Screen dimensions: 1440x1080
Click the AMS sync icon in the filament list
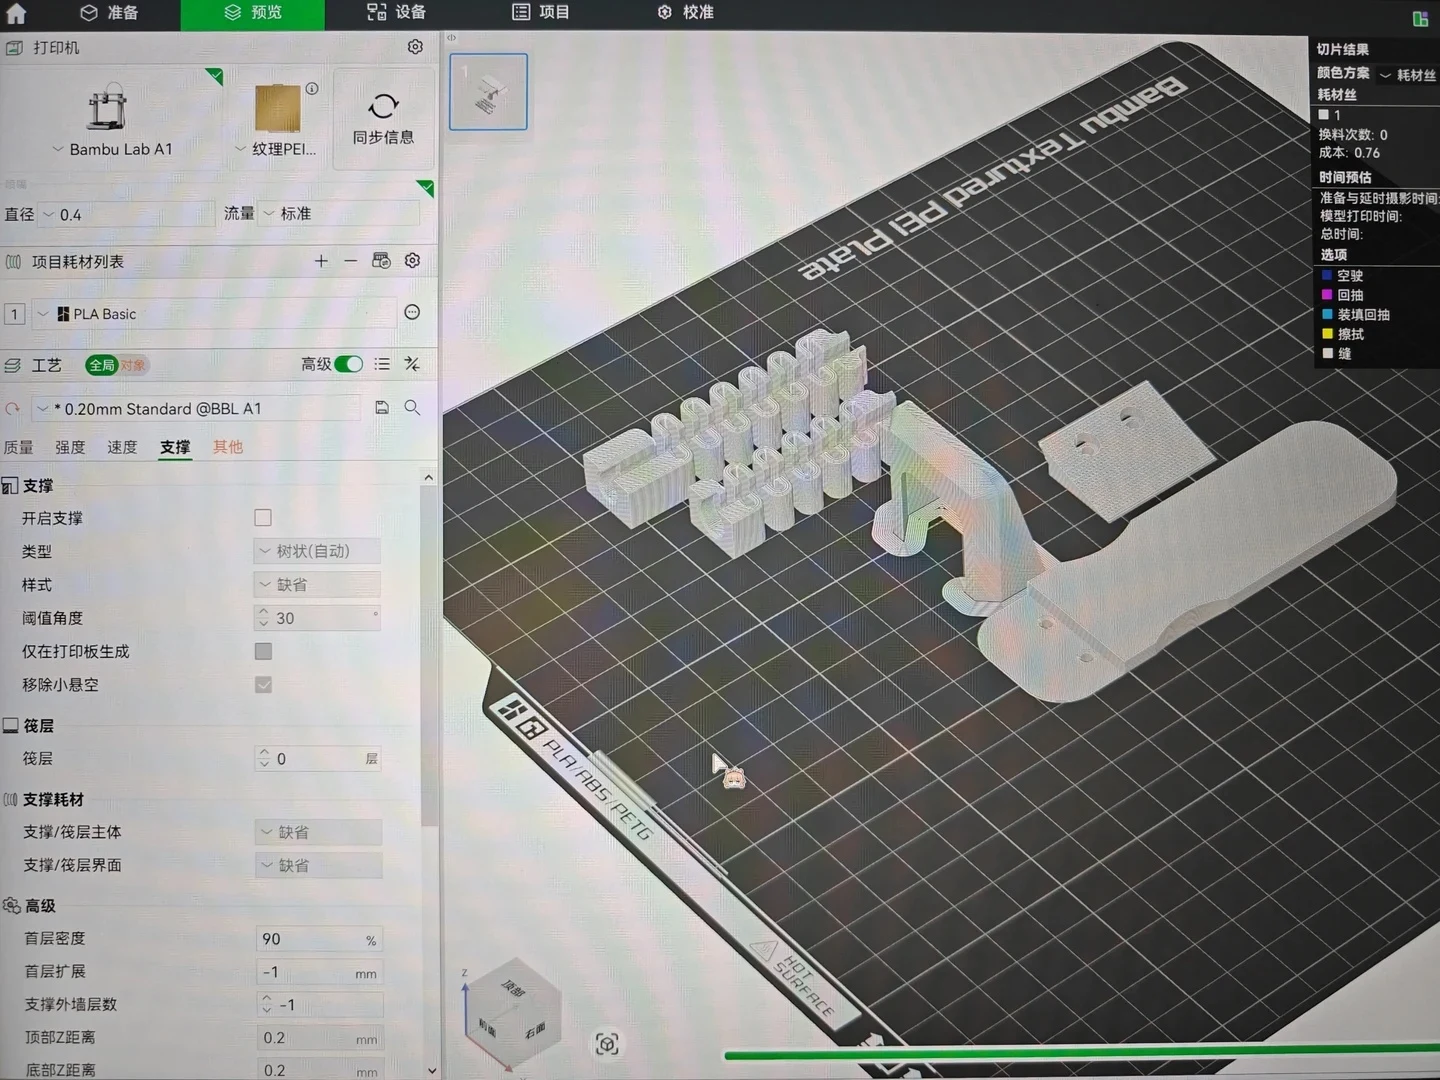point(381,261)
